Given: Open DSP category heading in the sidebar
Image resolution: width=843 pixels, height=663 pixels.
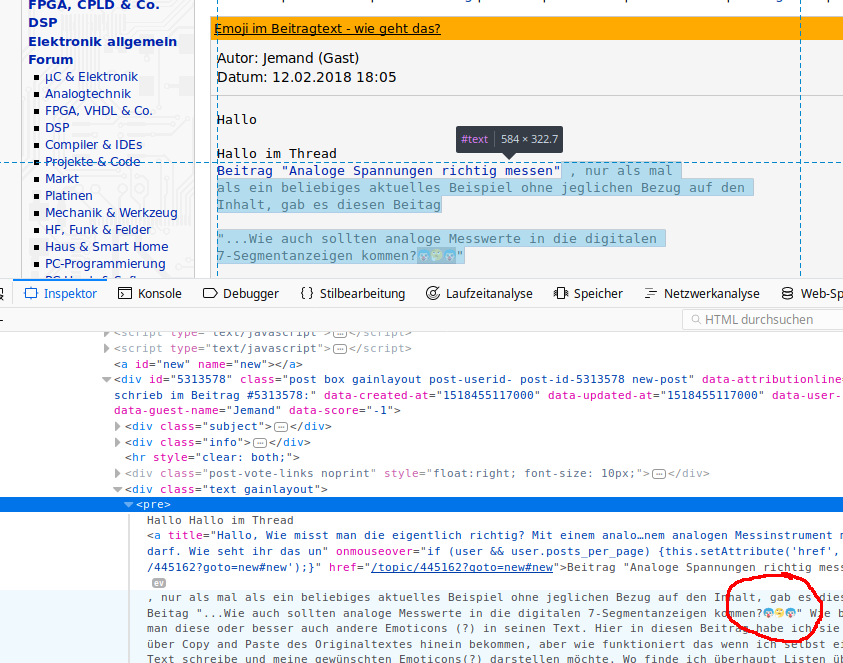Looking at the screenshot, I should click(x=43, y=23).
